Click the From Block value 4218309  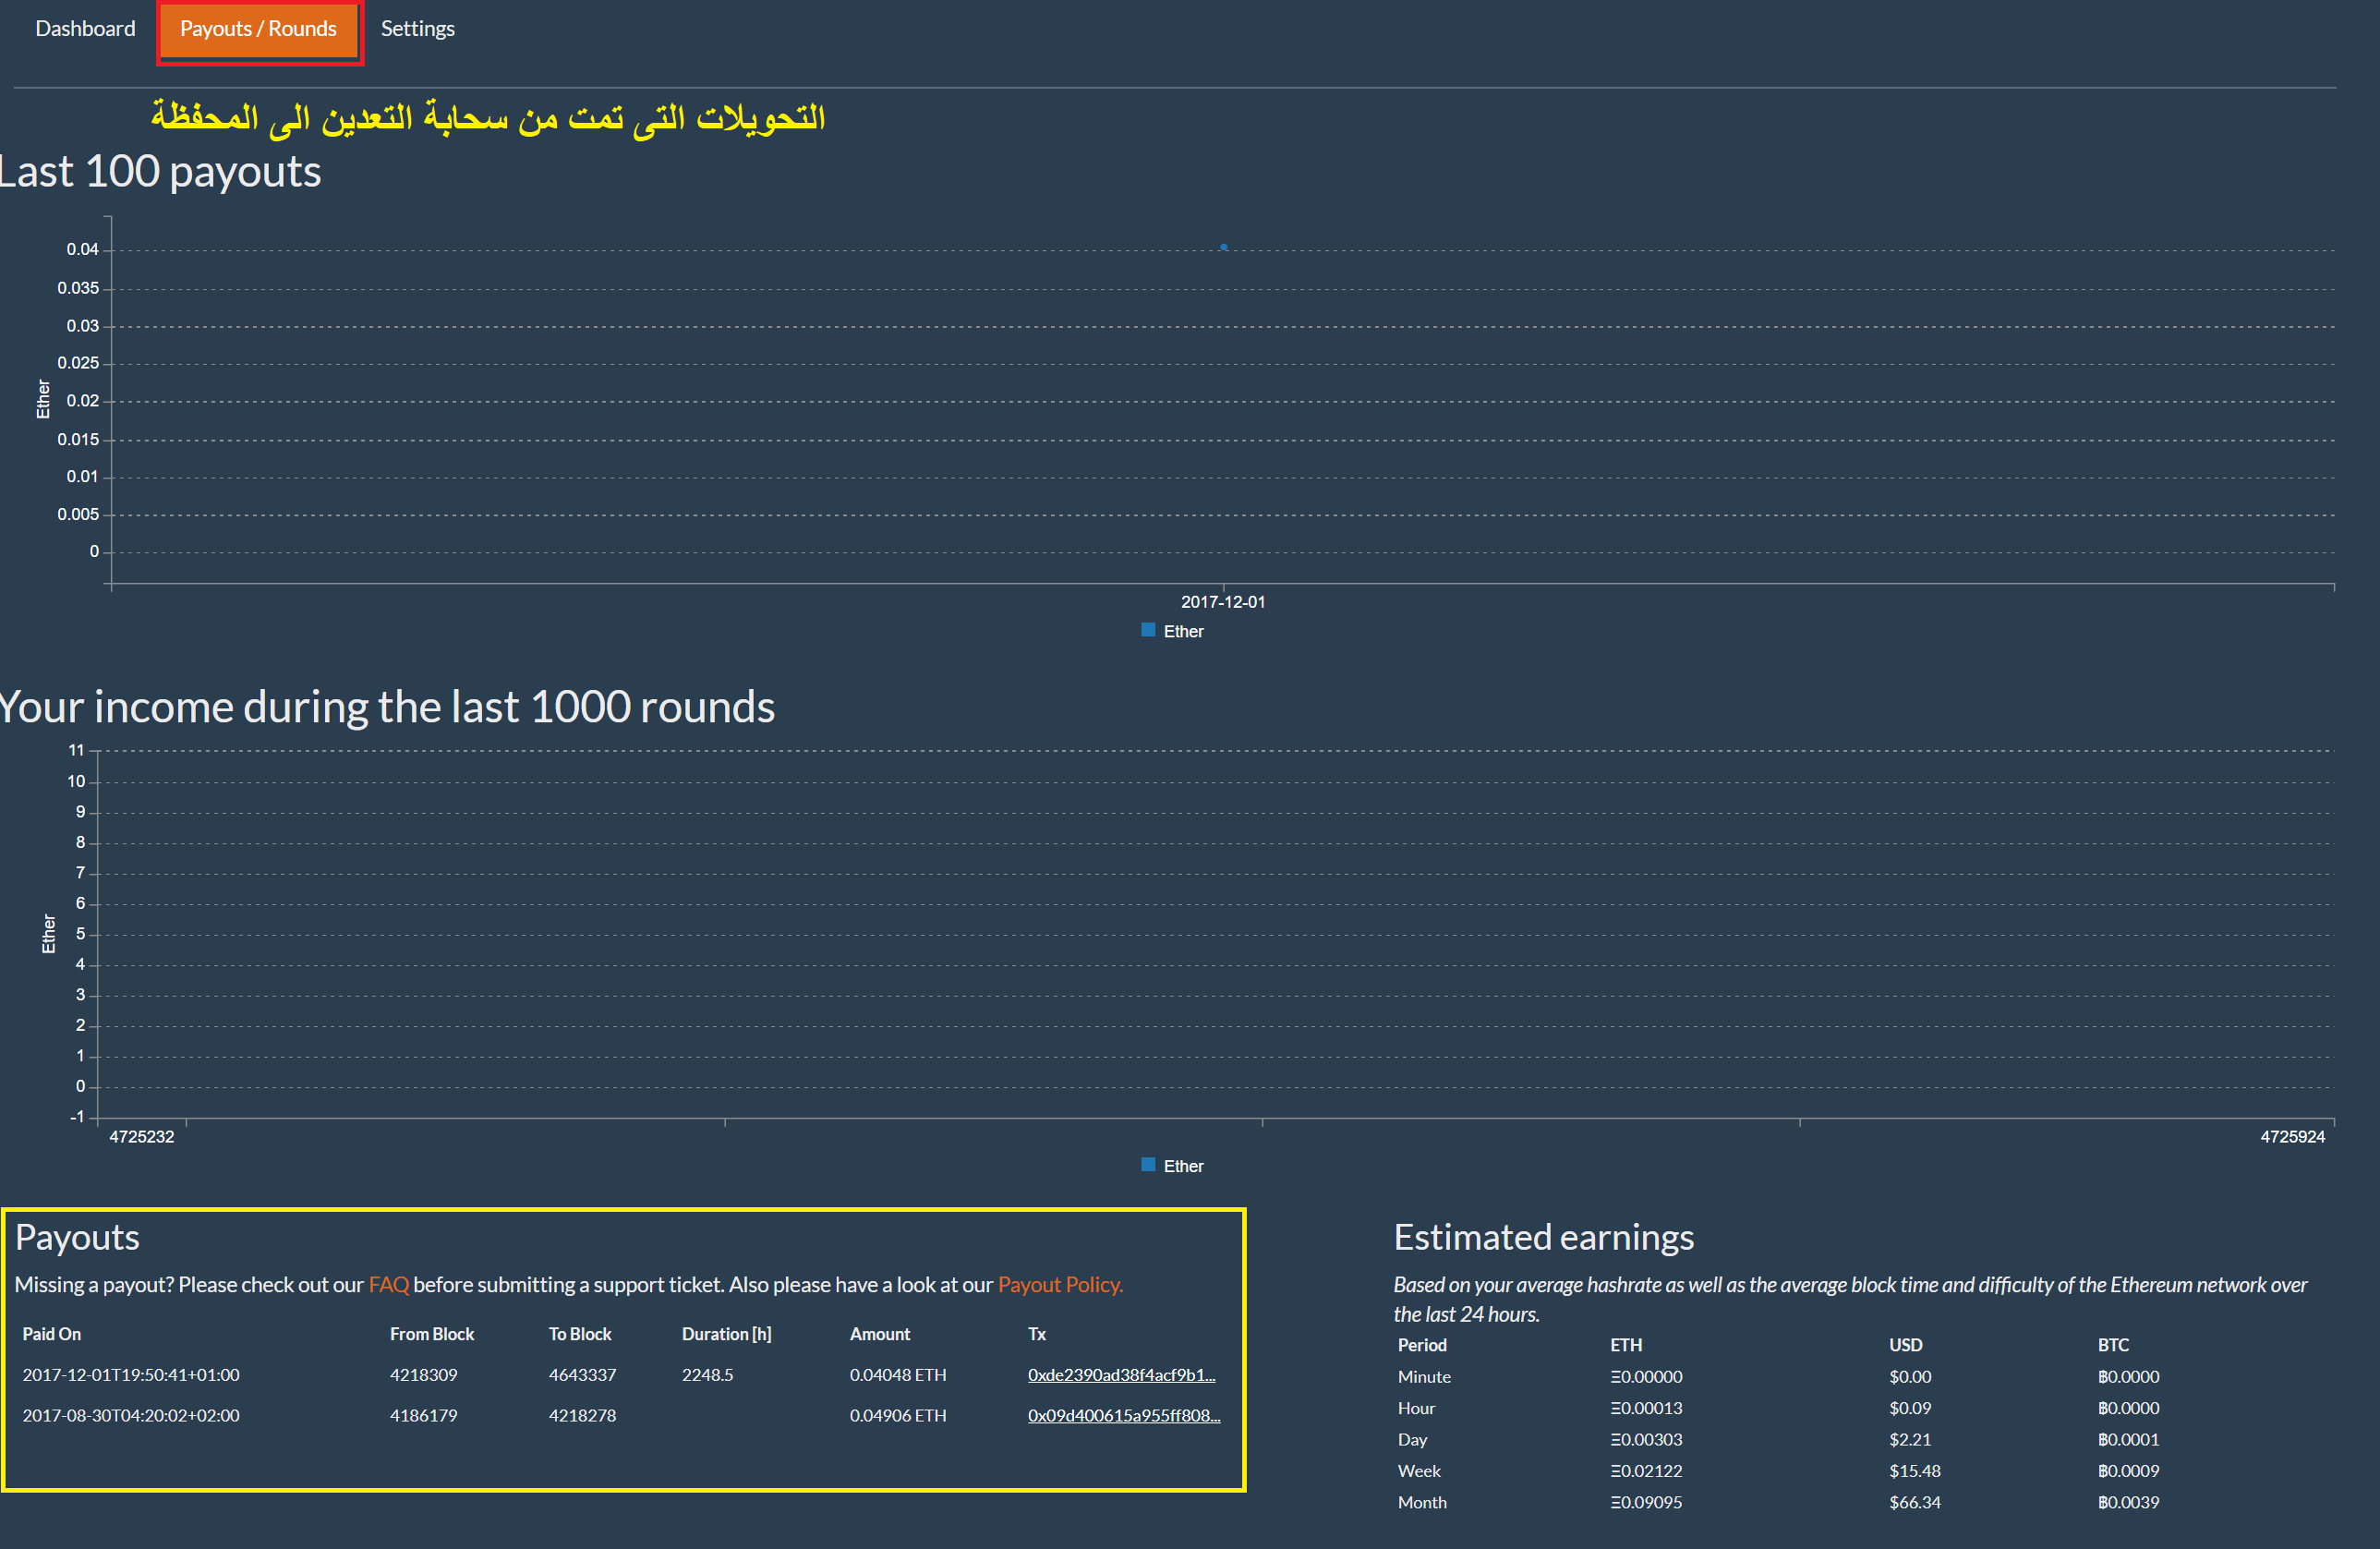click(x=424, y=1375)
